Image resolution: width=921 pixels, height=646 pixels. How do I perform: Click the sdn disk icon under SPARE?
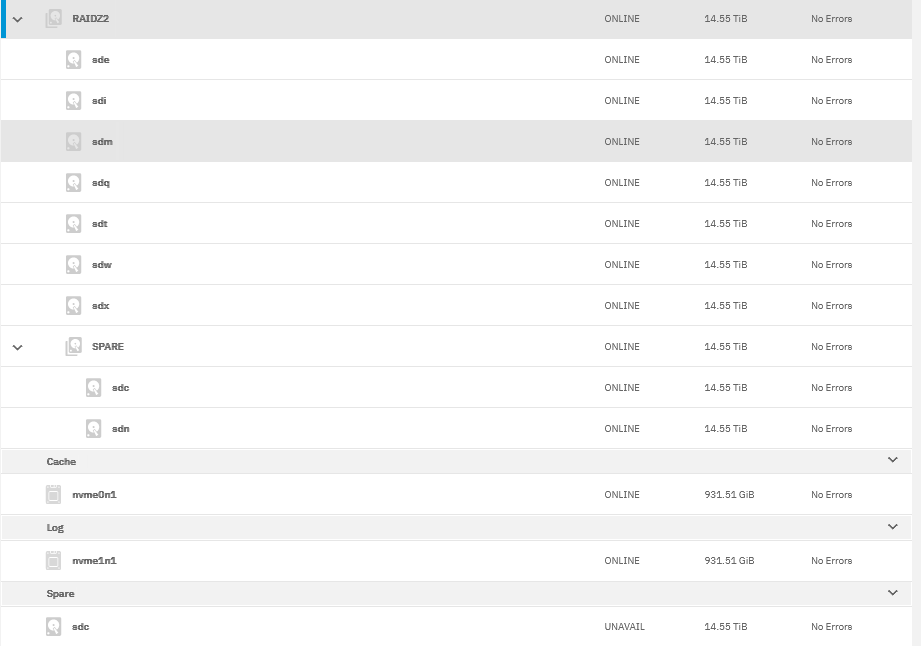pyautogui.click(x=93, y=429)
